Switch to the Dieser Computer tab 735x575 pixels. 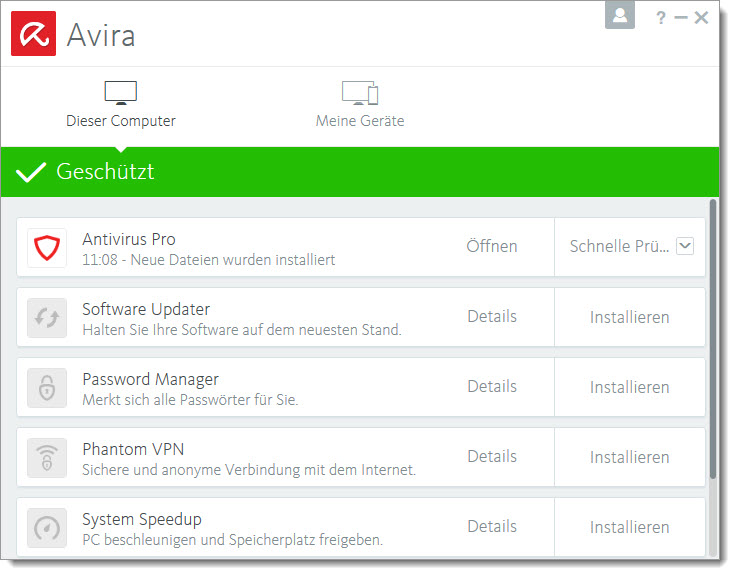pos(120,105)
